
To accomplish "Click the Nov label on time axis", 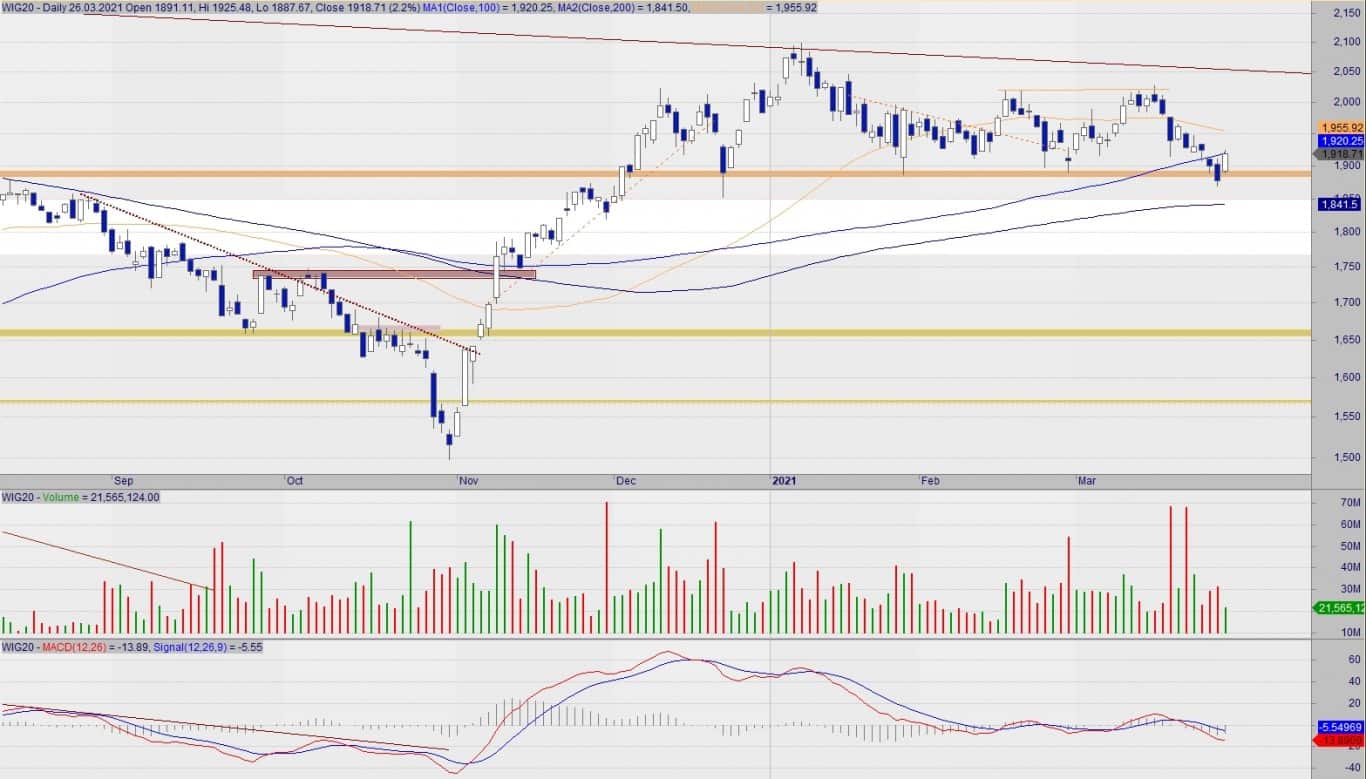I will tap(468, 481).
